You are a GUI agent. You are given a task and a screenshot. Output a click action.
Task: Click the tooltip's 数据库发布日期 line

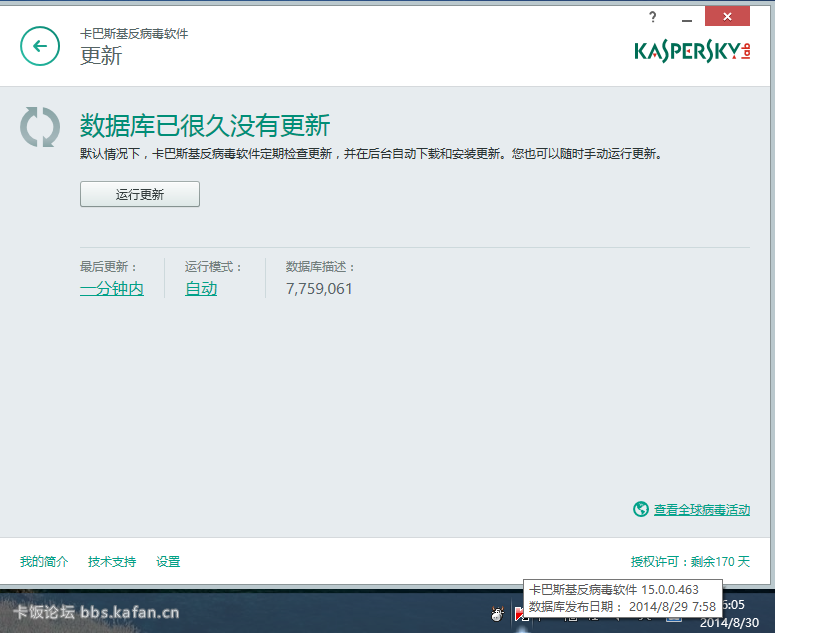coord(622,606)
